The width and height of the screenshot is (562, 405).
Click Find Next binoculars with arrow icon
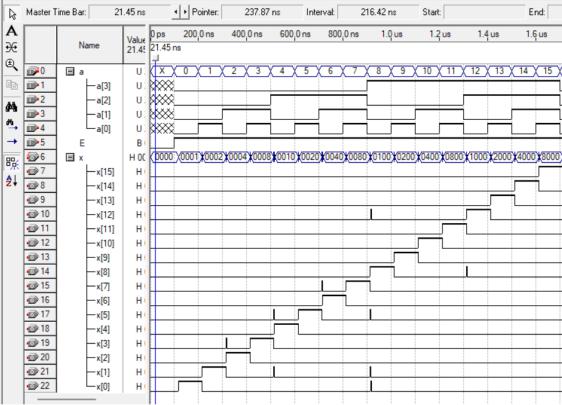click(x=12, y=124)
